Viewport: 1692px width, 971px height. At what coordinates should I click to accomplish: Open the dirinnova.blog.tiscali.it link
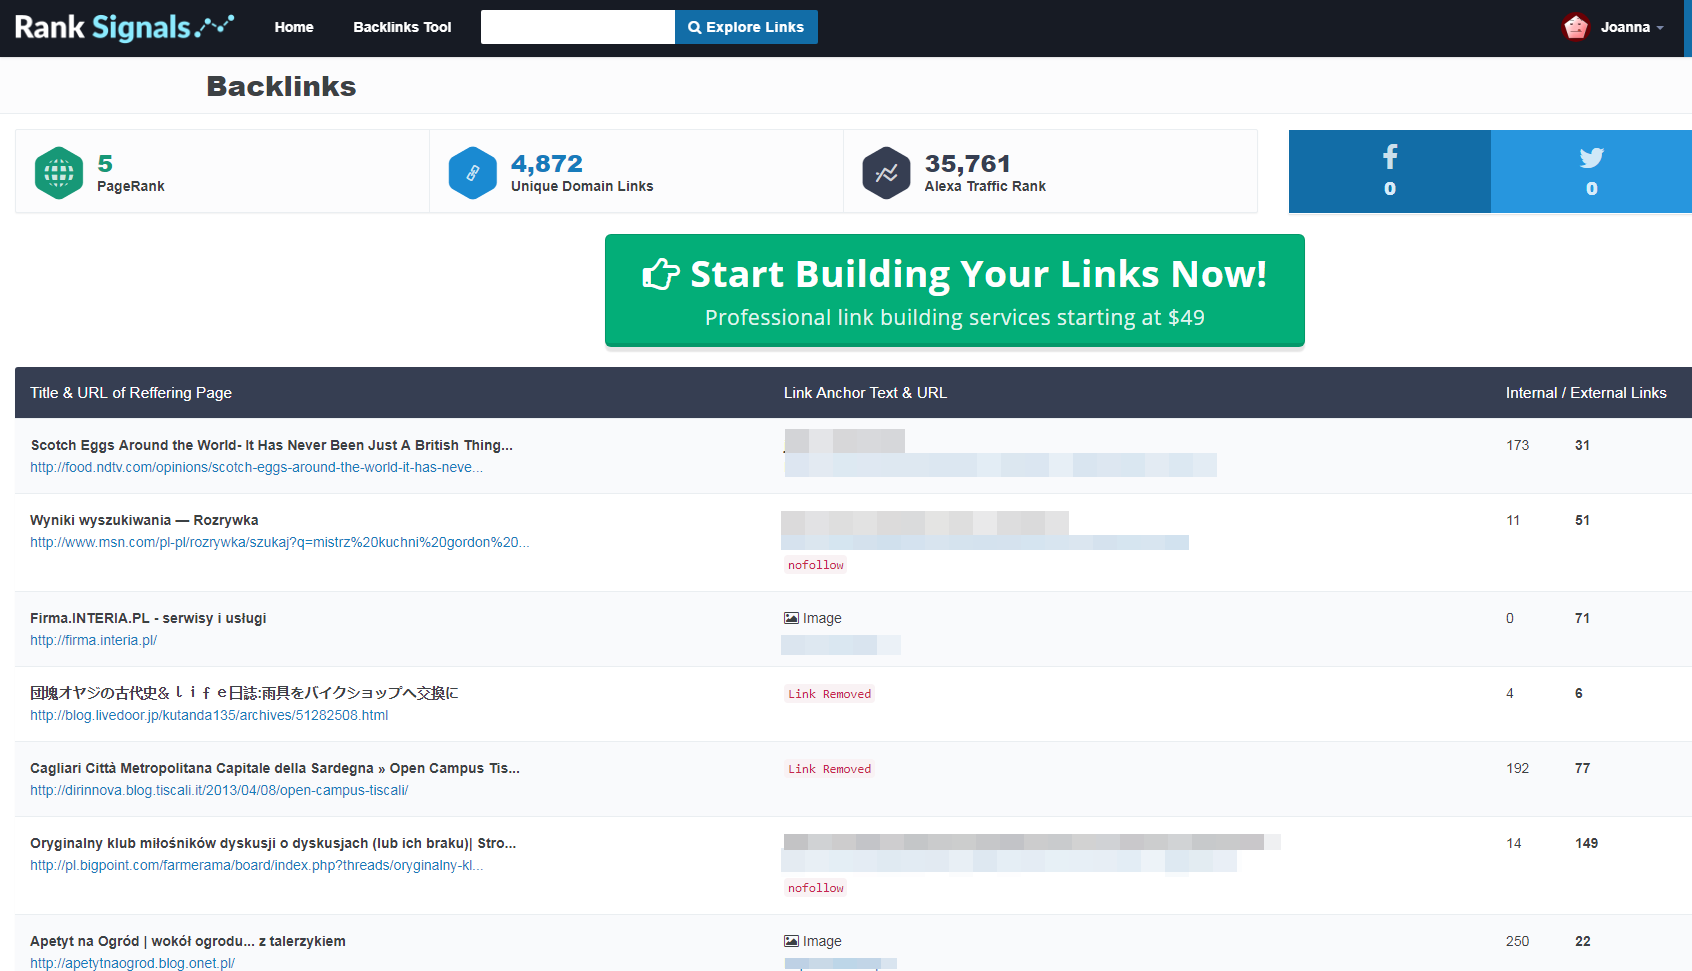219,790
